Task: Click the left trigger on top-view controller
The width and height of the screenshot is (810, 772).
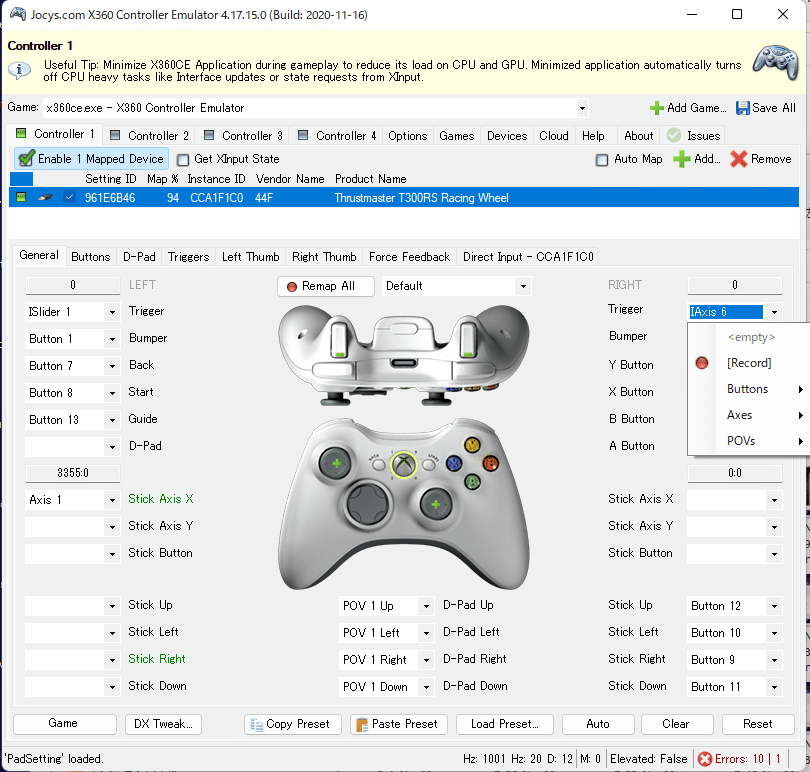Action: [x=339, y=339]
